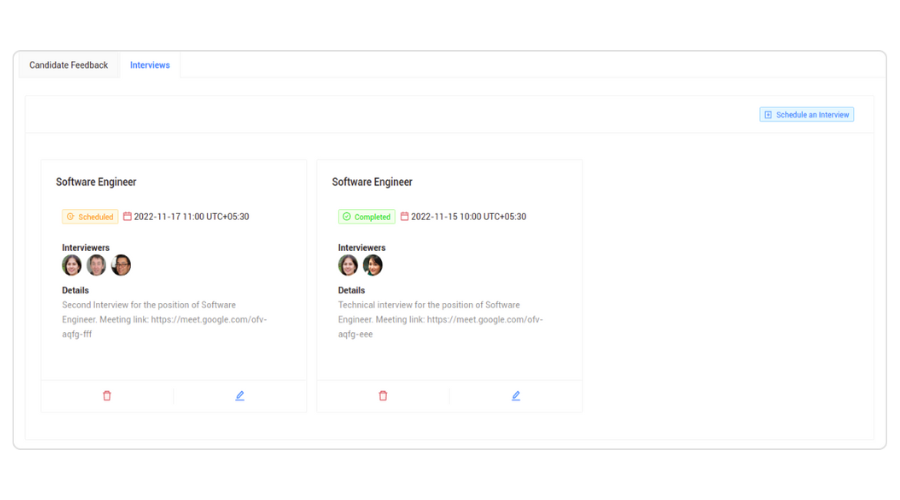Click the clock icon in the Scheduled badge
This screenshot has height=500, width=900.
(x=70, y=216)
